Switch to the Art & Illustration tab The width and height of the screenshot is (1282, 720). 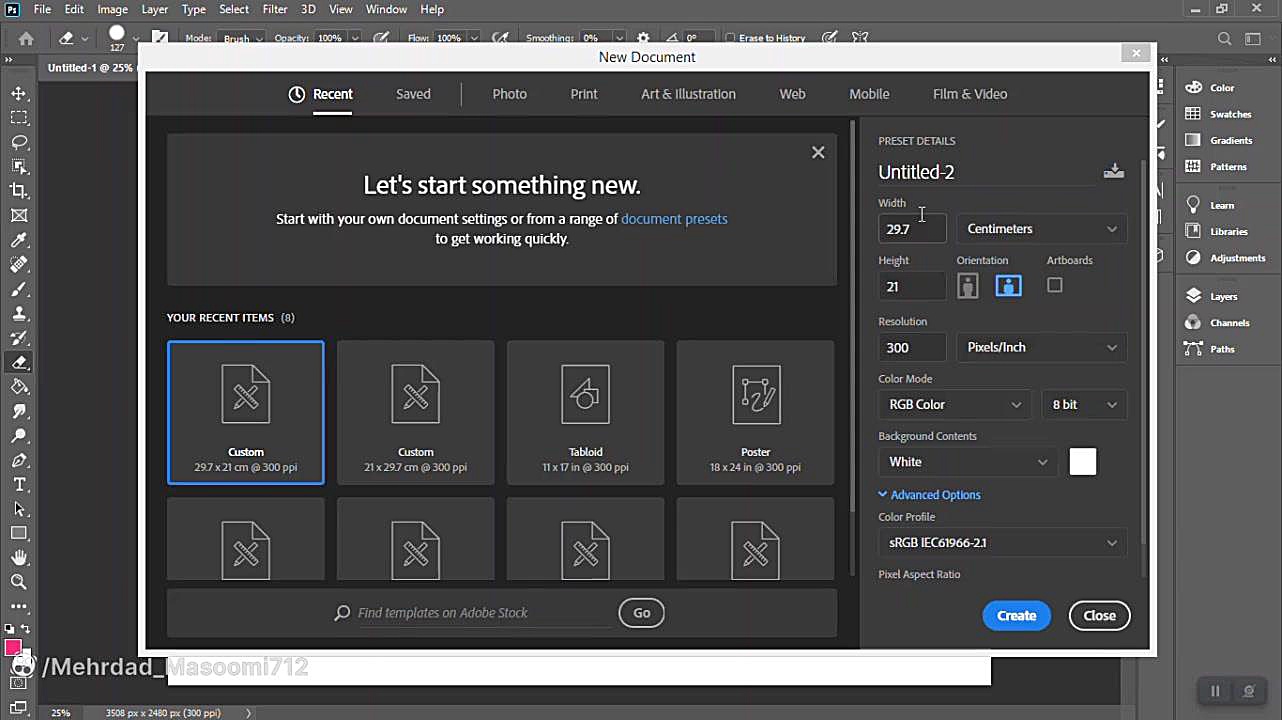(x=688, y=94)
